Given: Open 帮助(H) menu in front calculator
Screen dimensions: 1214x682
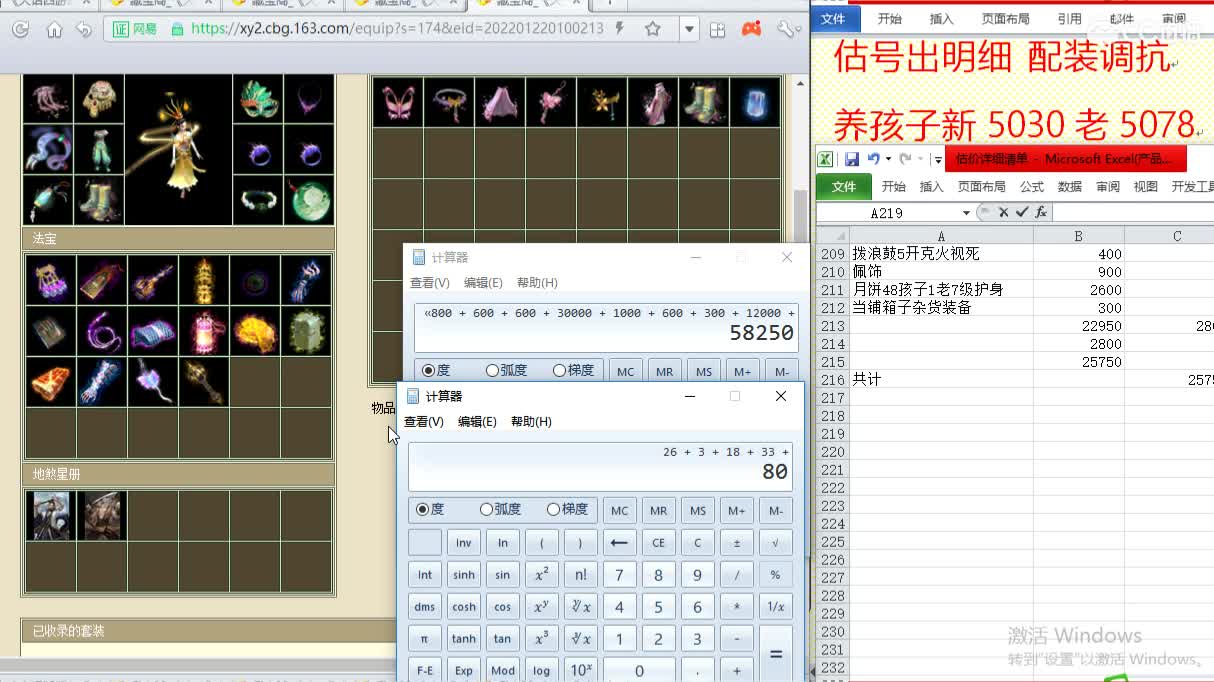Looking at the screenshot, I should point(531,422).
